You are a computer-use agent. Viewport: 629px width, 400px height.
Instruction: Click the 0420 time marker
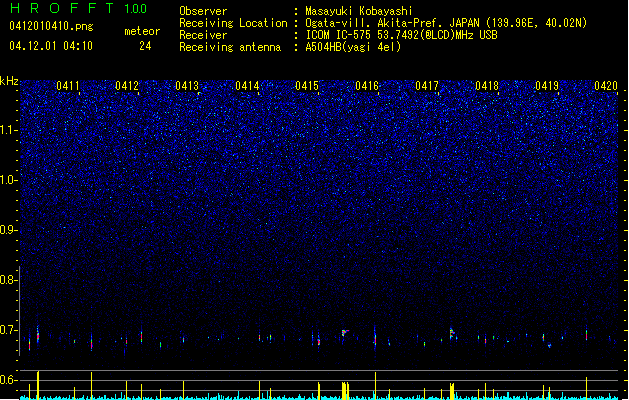[x=606, y=86]
